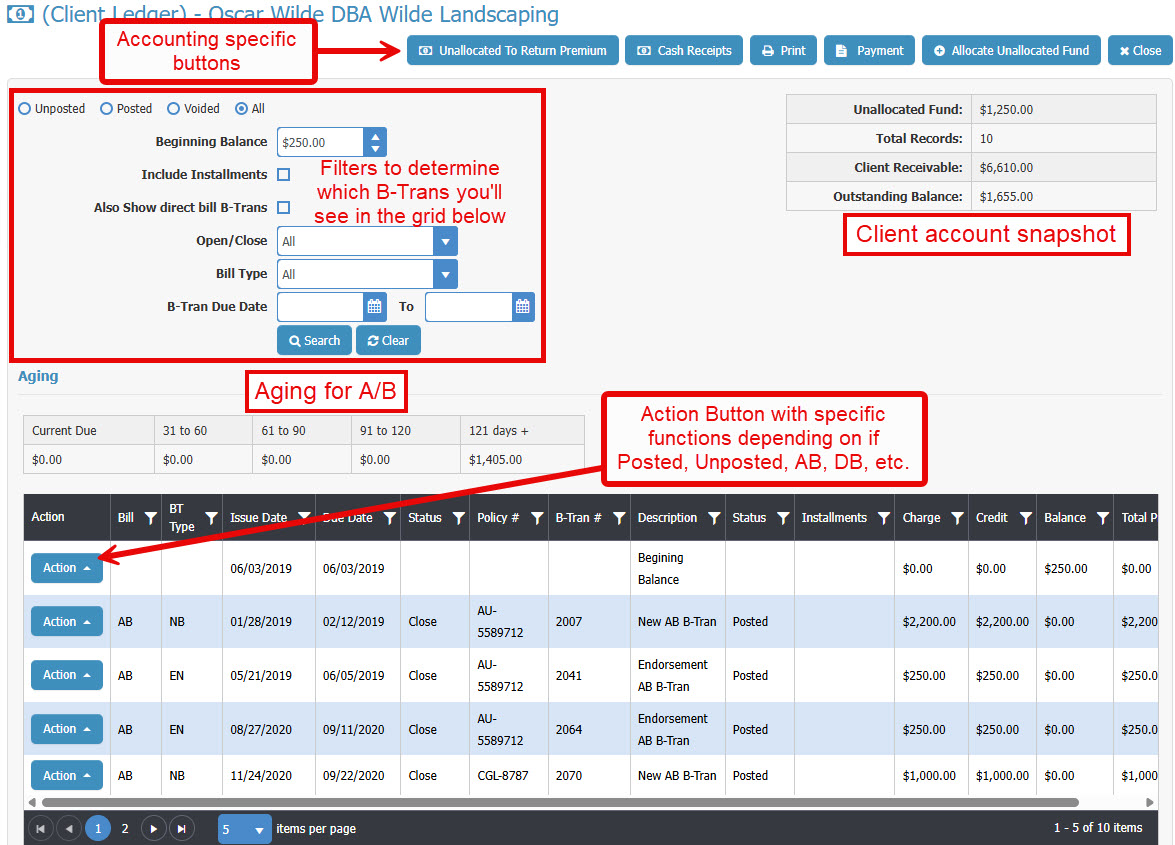Click the Cash Receipts button

[x=684, y=51]
